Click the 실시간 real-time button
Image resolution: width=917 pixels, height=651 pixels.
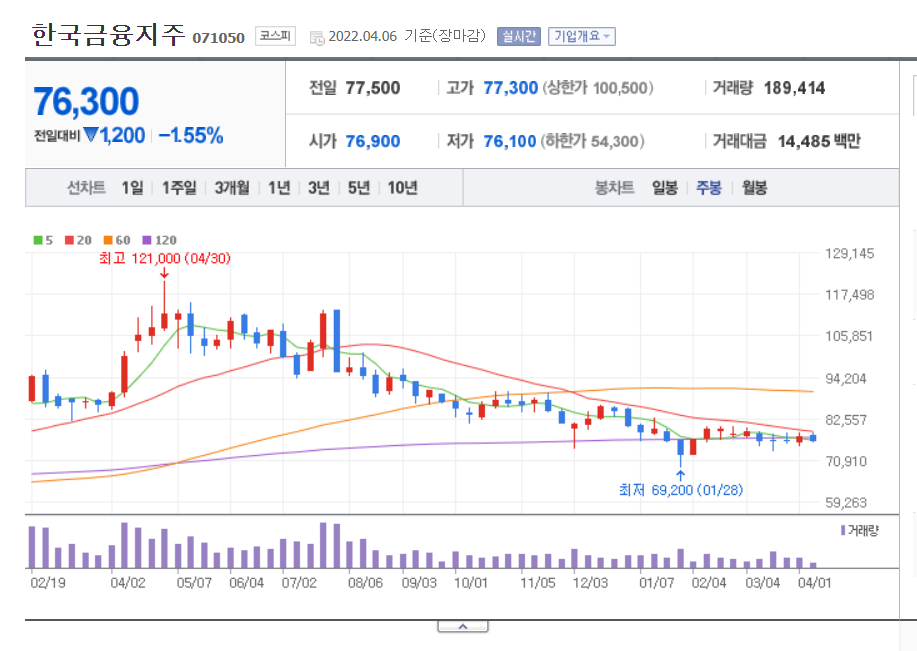tap(519, 36)
